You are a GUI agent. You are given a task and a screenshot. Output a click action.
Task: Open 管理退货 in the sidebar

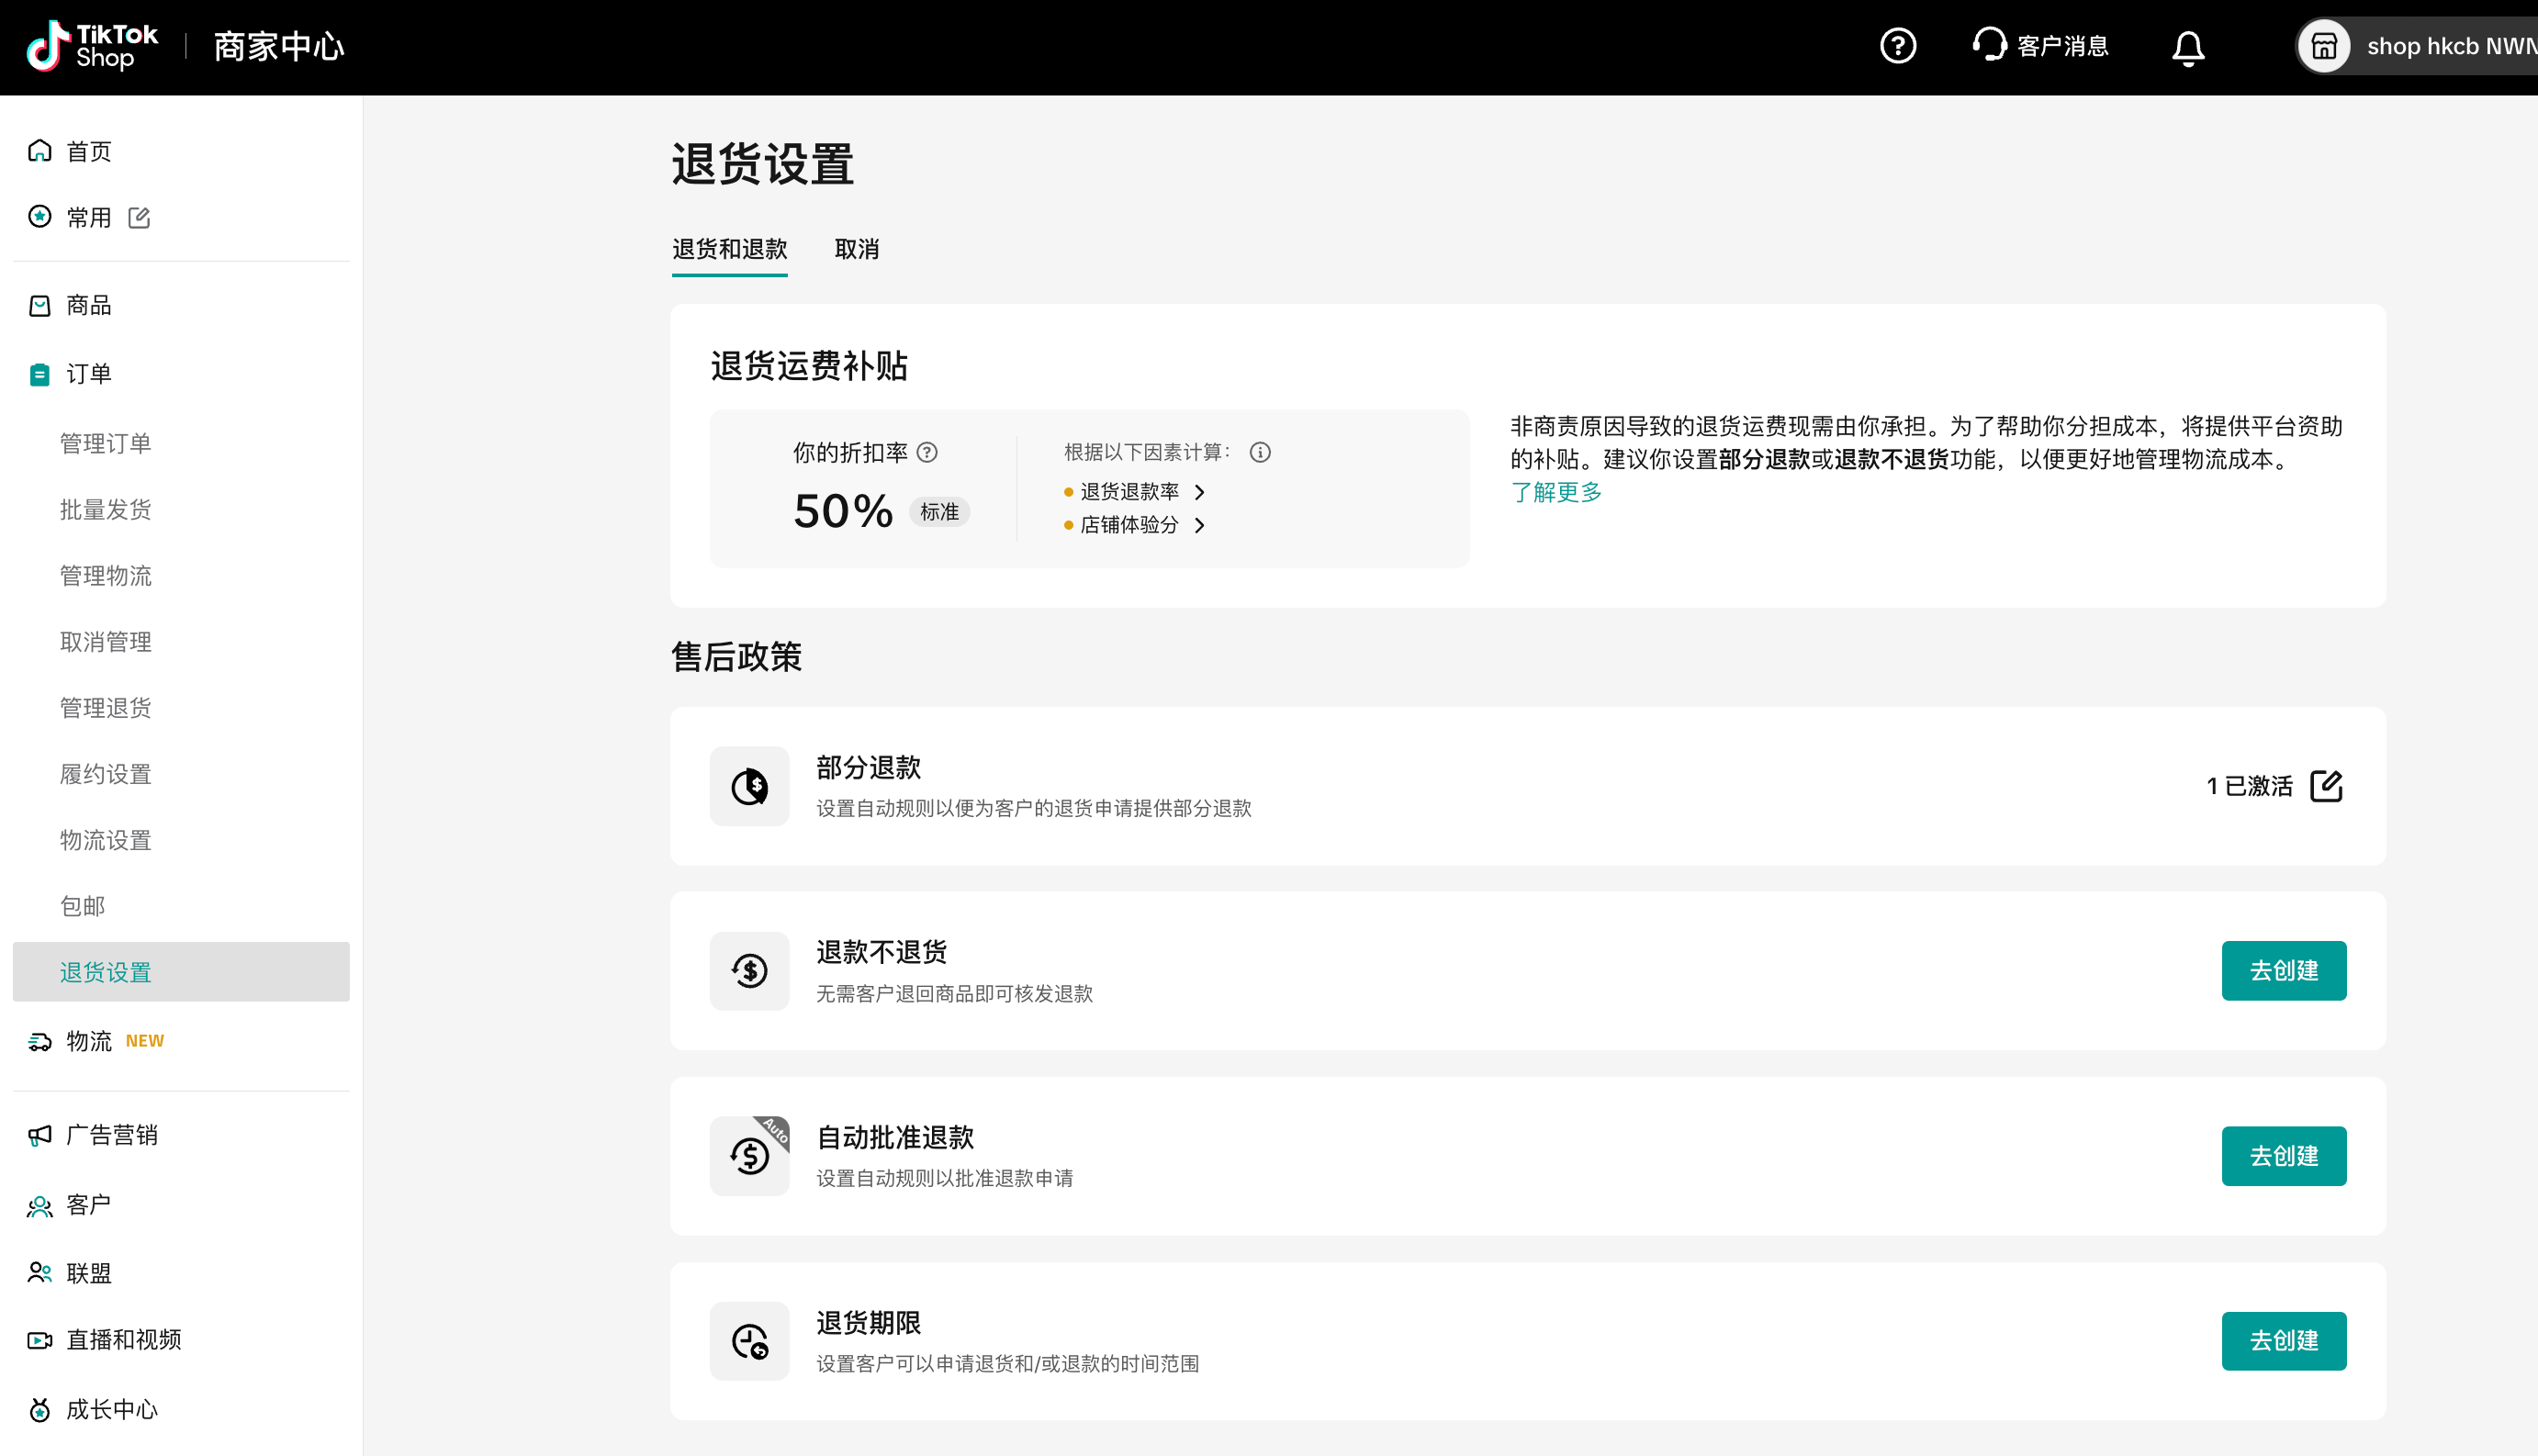pos(105,708)
